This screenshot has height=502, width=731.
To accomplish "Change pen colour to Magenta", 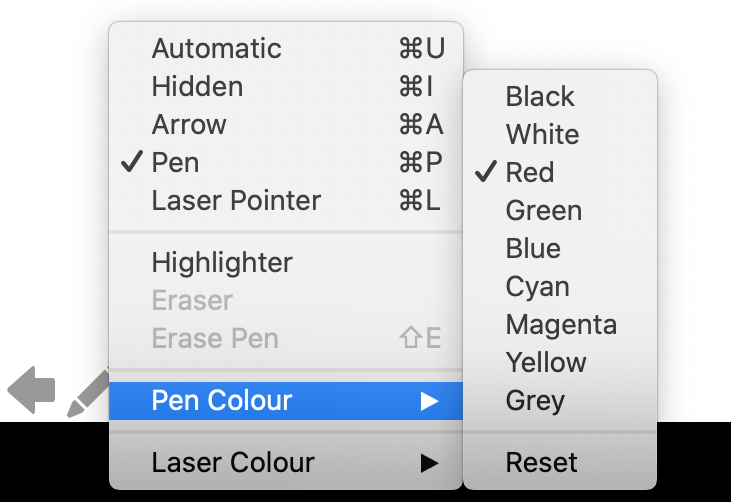I will (560, 324).
